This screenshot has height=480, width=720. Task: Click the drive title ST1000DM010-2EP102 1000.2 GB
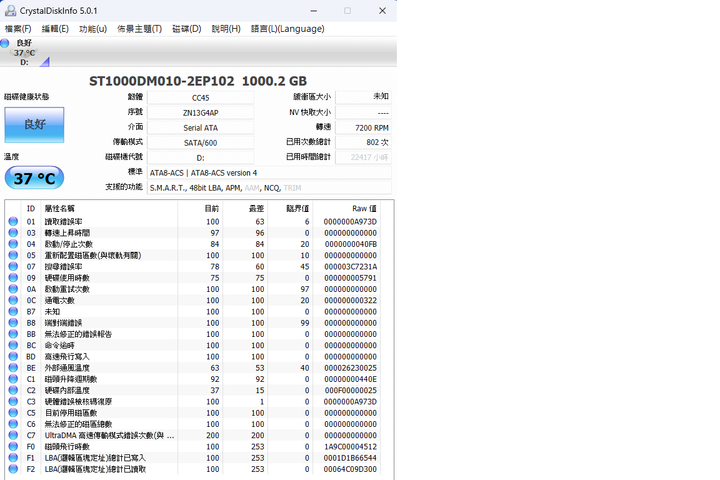(x=198, y=81)
